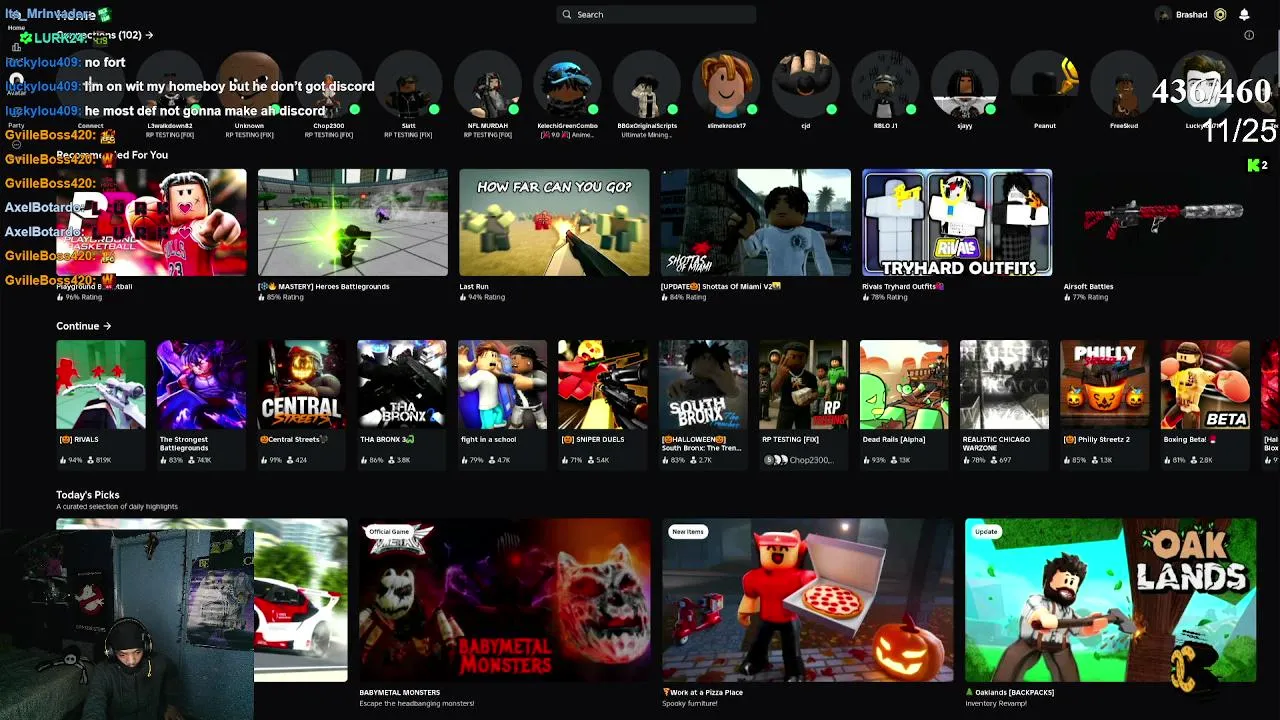This screenshot has height=720, width=1280.
Task: Open the Heroes Battlegrounds game thumbnail
Action: pyautogui.click(x=353, y=222)
